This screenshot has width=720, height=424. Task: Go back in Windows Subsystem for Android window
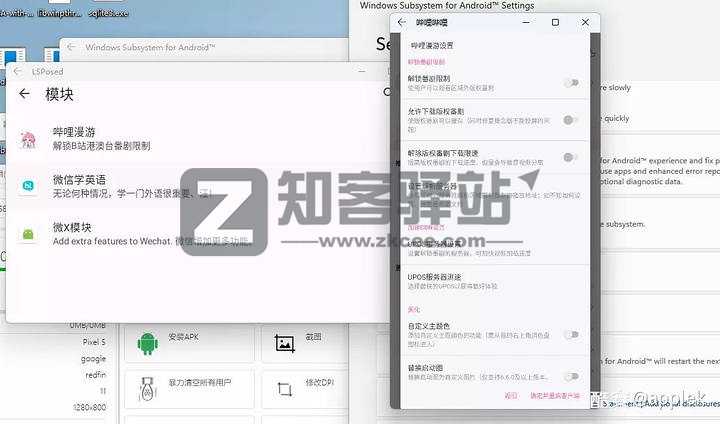coord(71,47)
